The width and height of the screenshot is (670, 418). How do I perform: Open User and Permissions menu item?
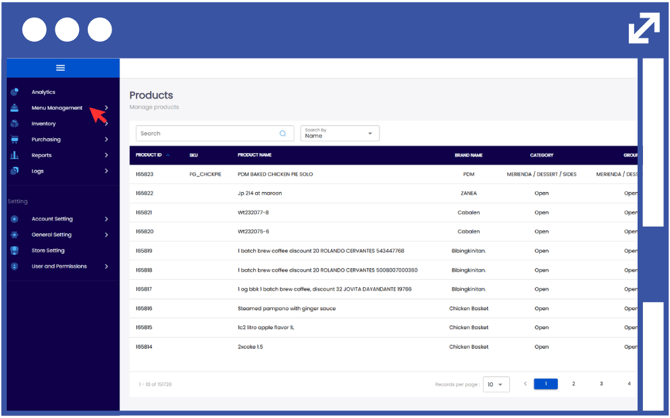pos(58,267)
